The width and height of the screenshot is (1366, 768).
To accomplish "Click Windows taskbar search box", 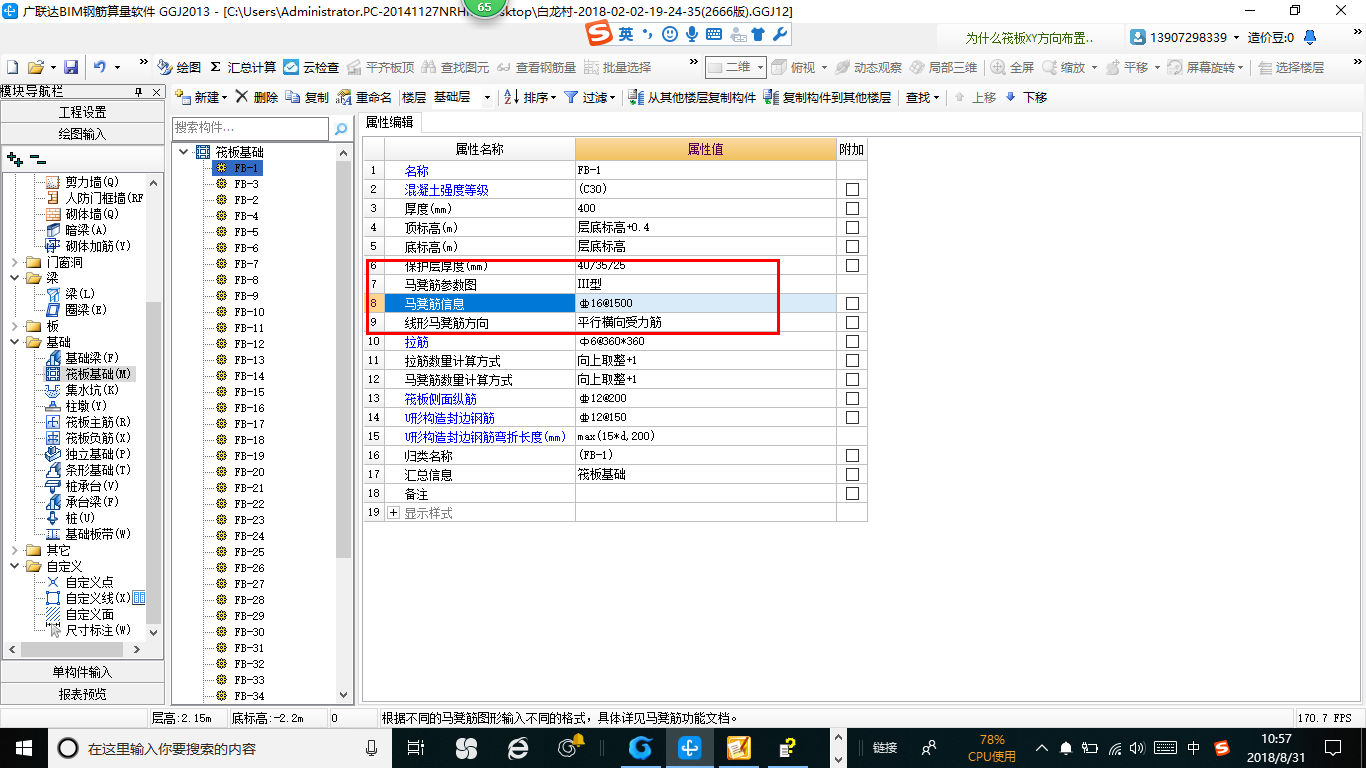I will tap(221, 747).
